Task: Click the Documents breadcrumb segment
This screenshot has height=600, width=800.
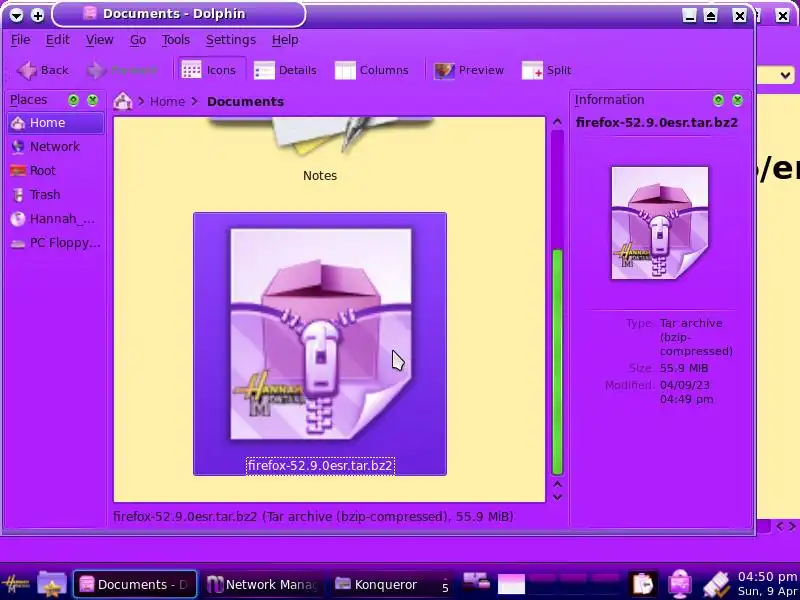Action: [245, 102]
